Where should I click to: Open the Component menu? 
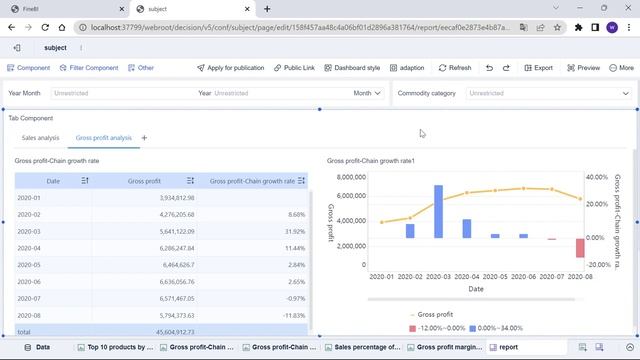tap(29, 68)
